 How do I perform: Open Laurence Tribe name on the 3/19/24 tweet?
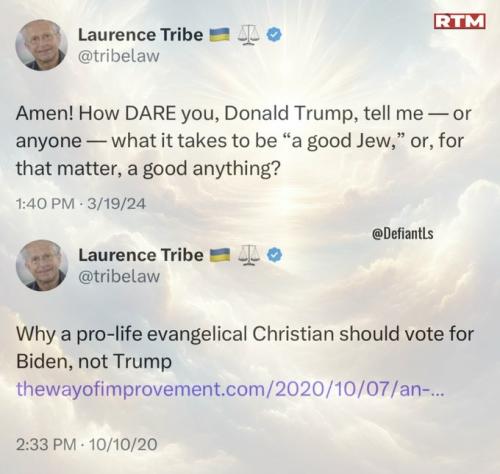coord(140,35)
